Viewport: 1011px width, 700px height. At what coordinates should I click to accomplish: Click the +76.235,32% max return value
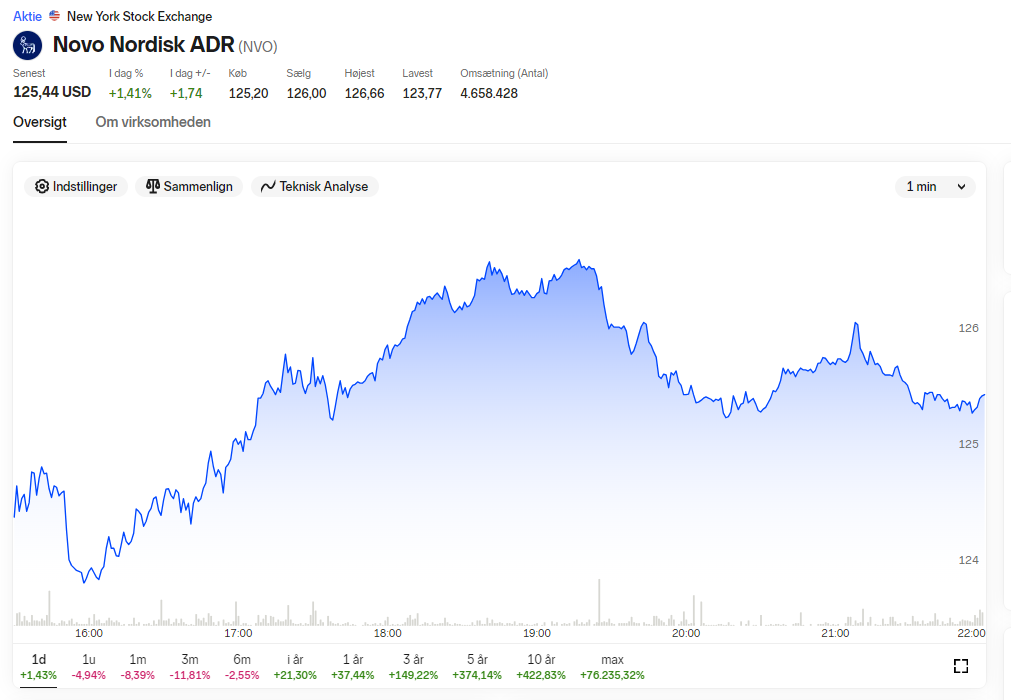pyautogui.click(x=612, y=676)
